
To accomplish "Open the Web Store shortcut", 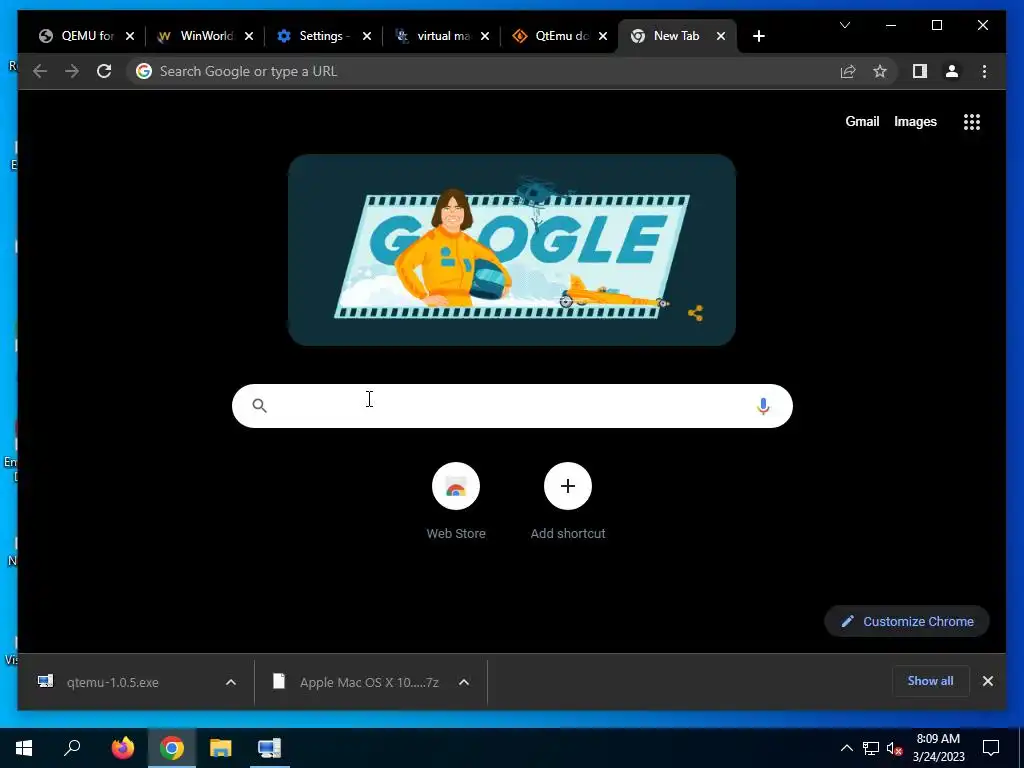I will 456,501.
